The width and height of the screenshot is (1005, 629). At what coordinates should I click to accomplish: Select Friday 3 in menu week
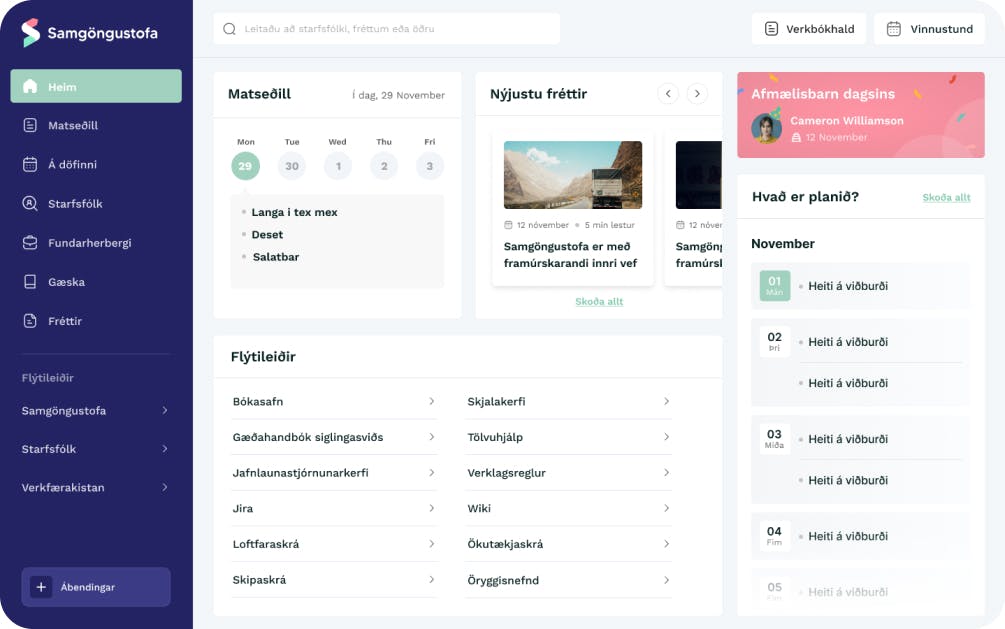429,166
